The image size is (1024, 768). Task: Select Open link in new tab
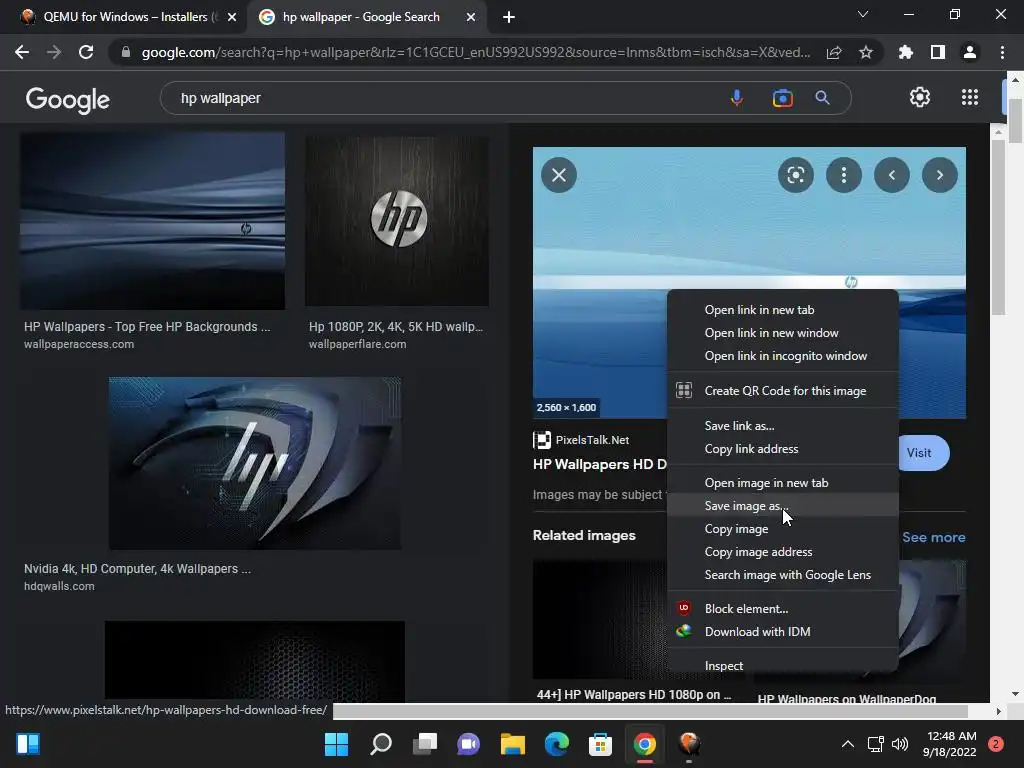coord(783,310)
